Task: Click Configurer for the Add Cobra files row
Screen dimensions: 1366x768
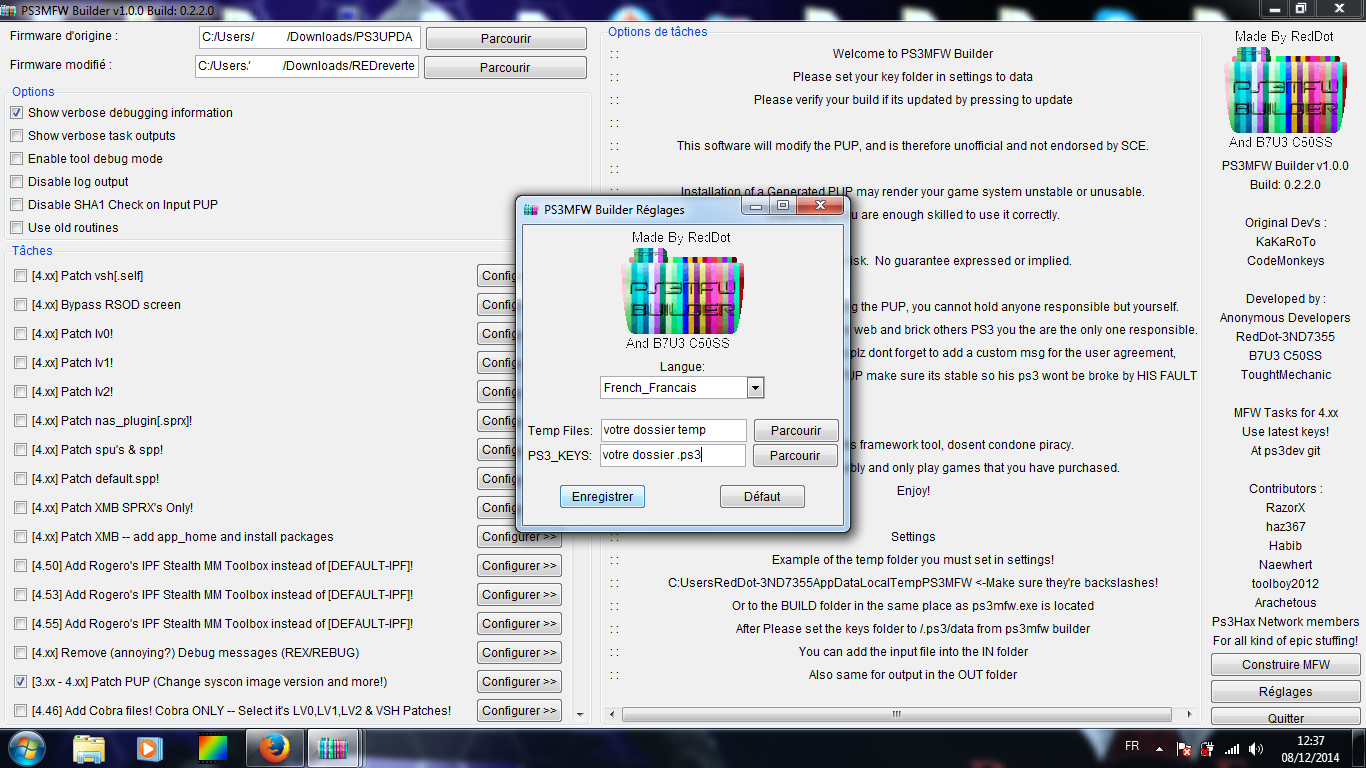Action: [x=519, y=711]
